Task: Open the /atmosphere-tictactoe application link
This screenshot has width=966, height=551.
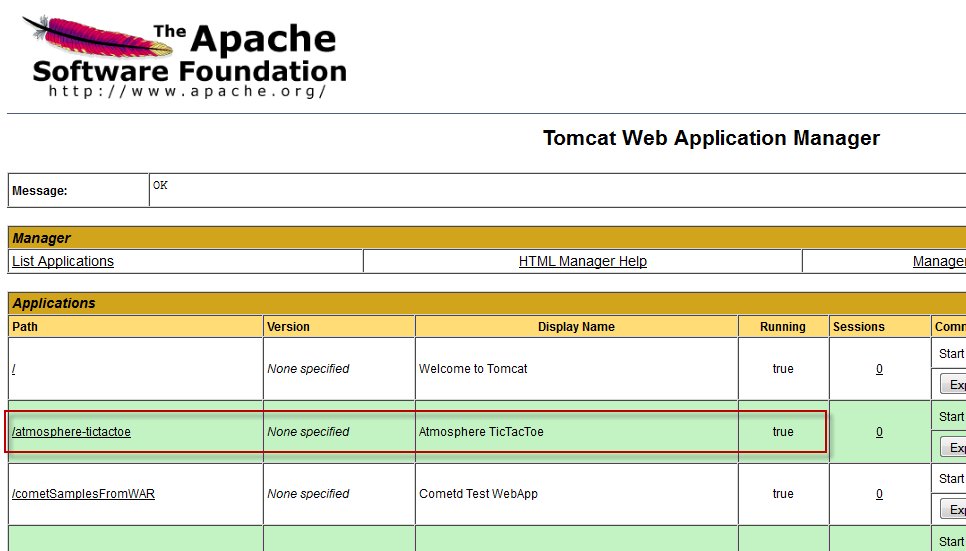Action: click(x=71, y=432)
